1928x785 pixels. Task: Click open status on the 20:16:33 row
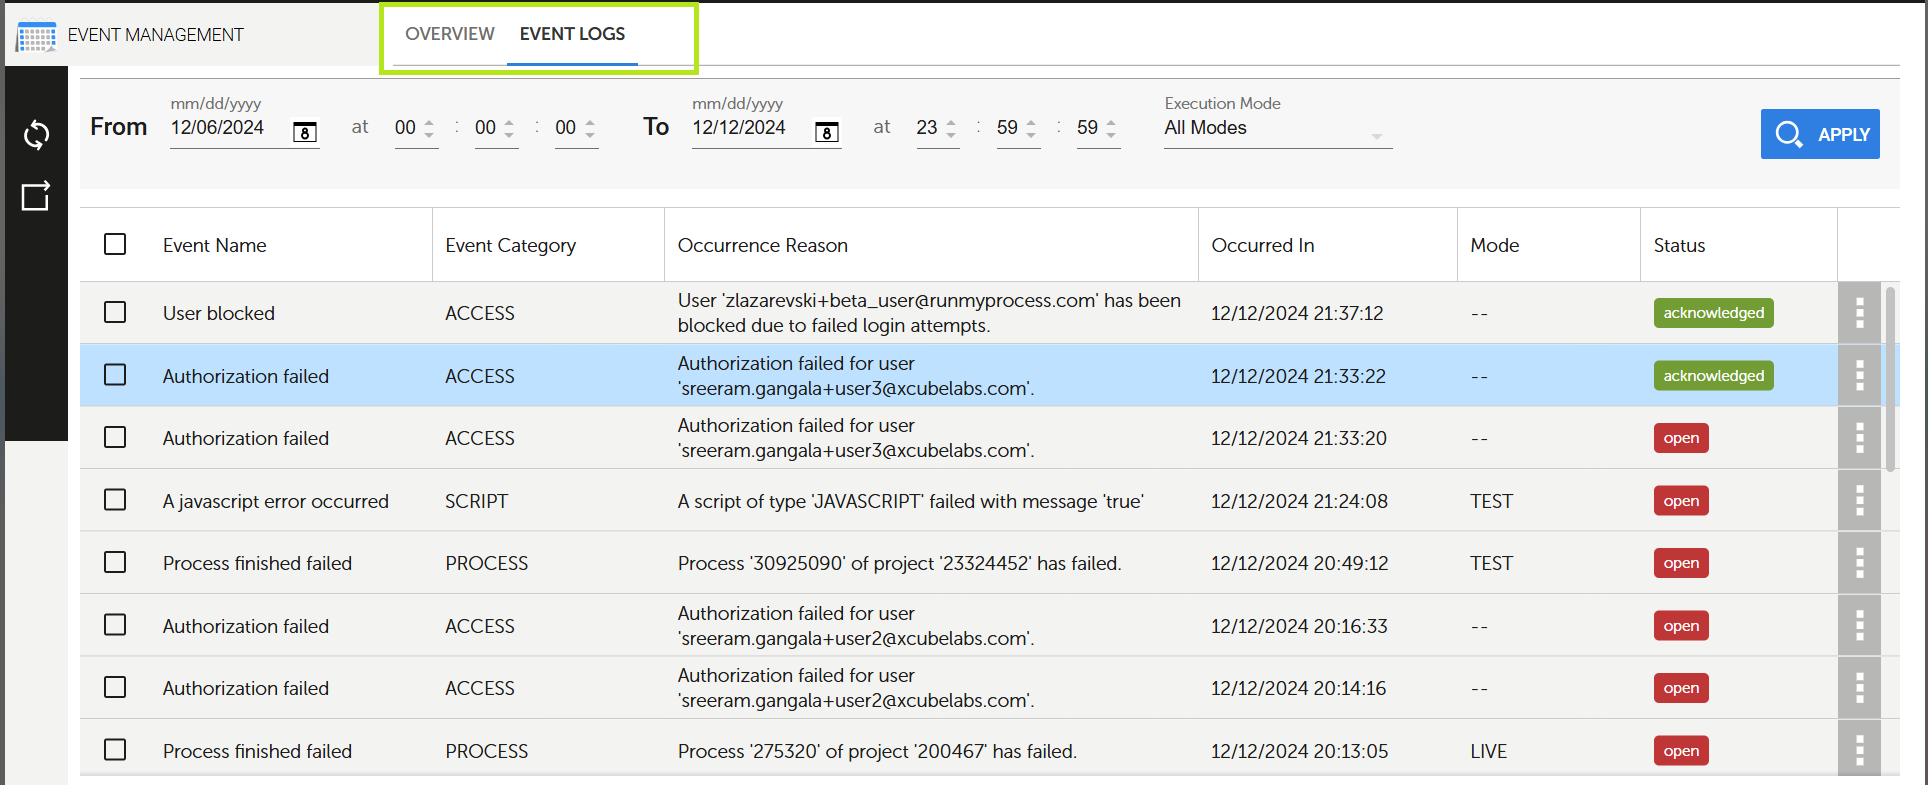[x=1681, y=626]
